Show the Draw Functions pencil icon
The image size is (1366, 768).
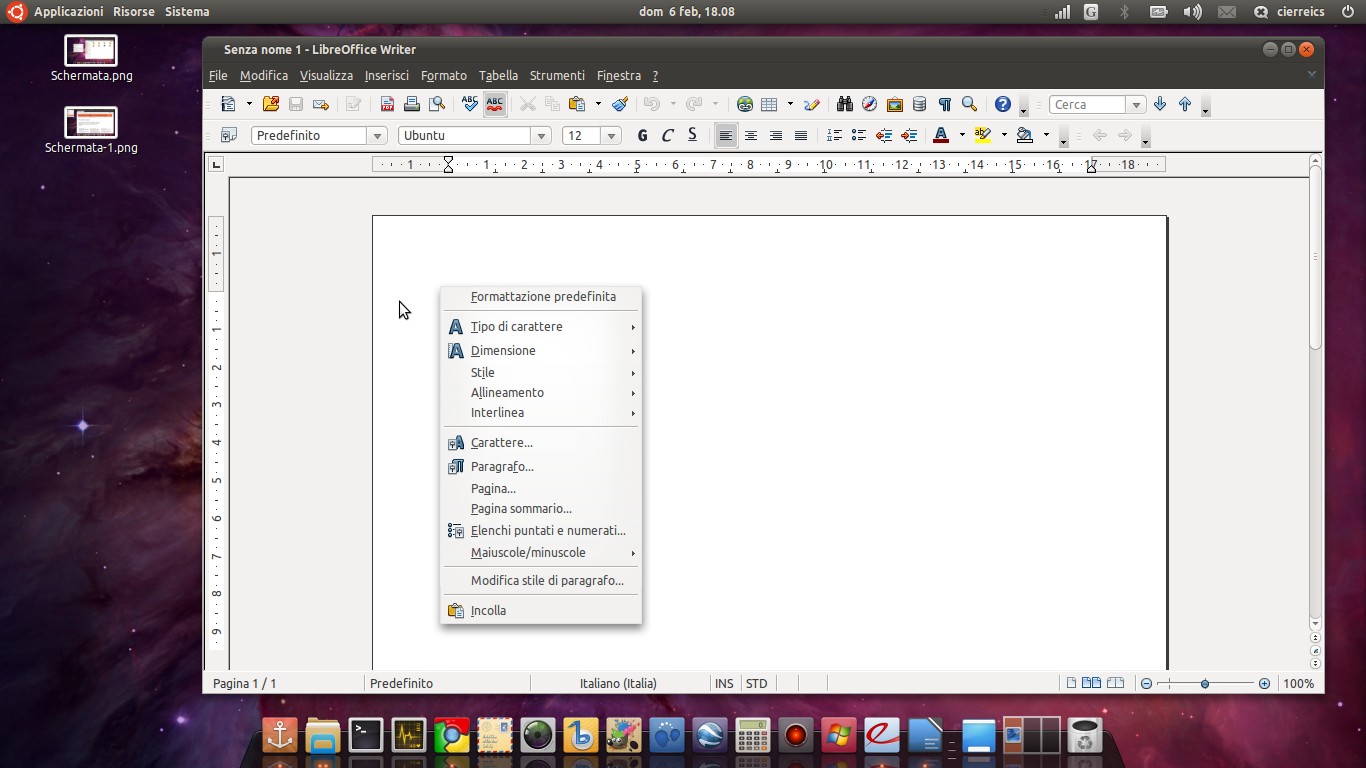812,104
